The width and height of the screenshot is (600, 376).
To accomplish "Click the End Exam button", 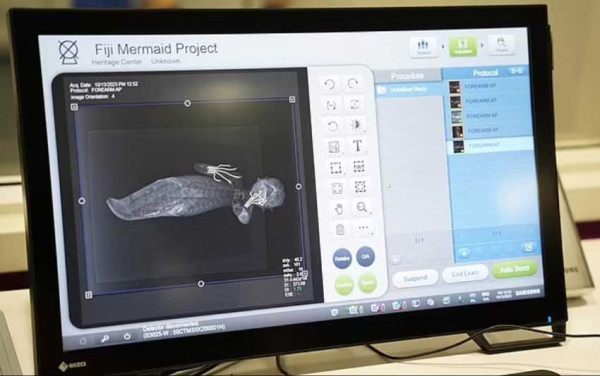I will [x=465, y=273].
